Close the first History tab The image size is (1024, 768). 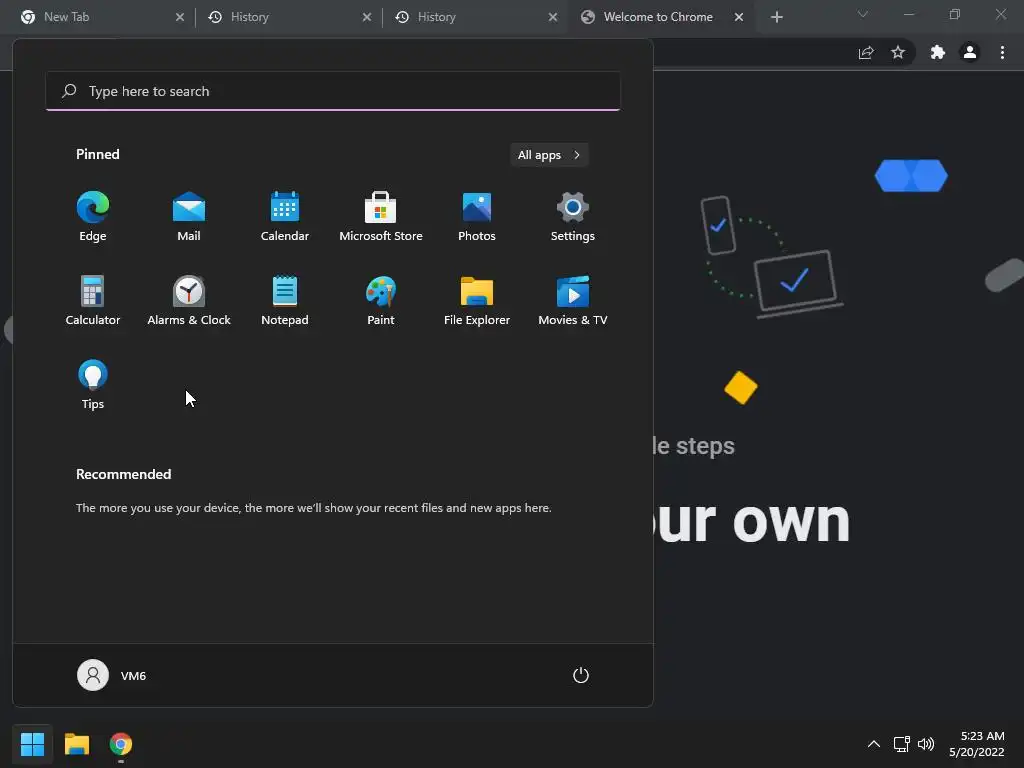point(366,17)
